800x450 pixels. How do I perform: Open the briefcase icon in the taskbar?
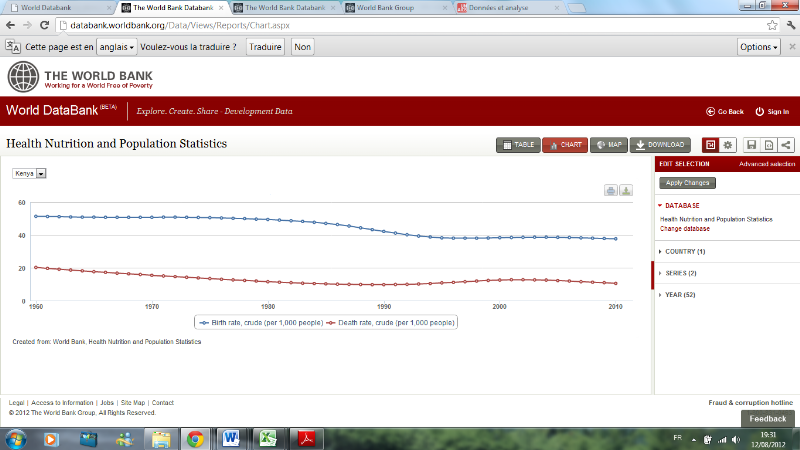(x=88, y=439)
